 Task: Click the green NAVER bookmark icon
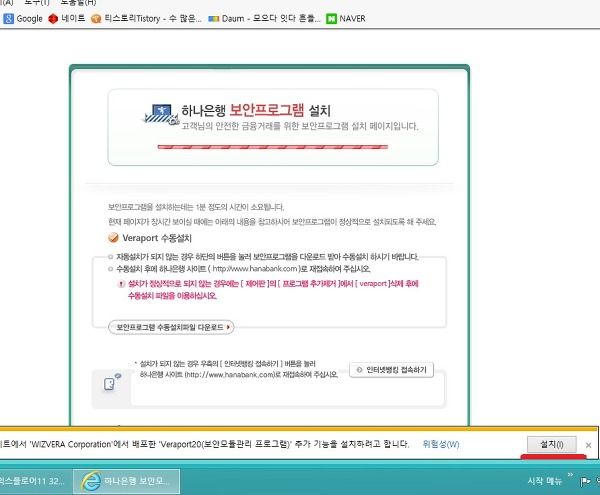click(331, 18)
